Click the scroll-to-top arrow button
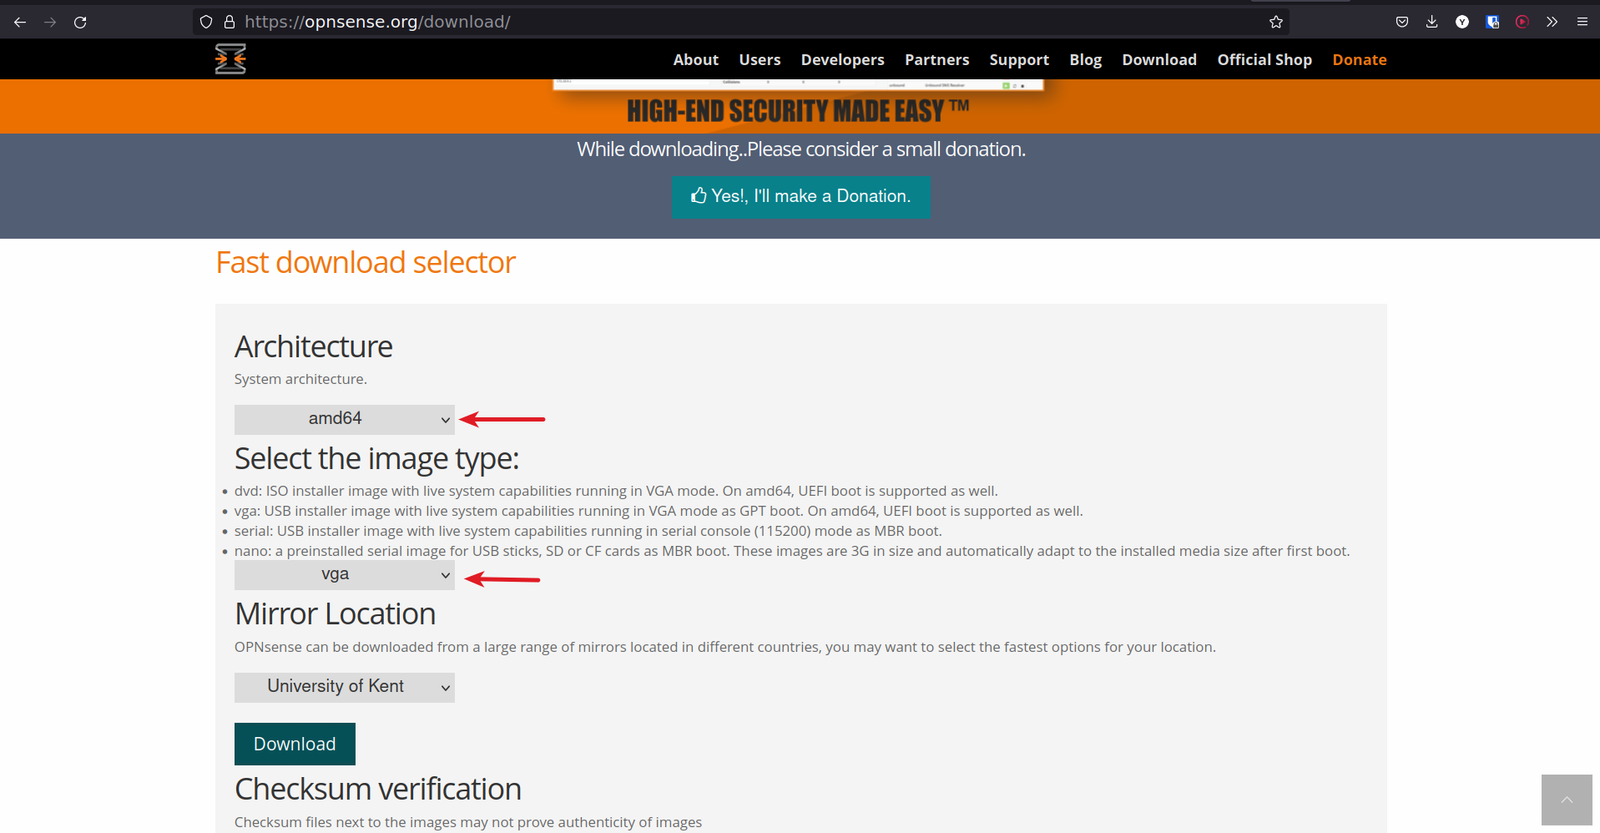Viewport: 1600px width, 833px height. tap(1566, 800)
